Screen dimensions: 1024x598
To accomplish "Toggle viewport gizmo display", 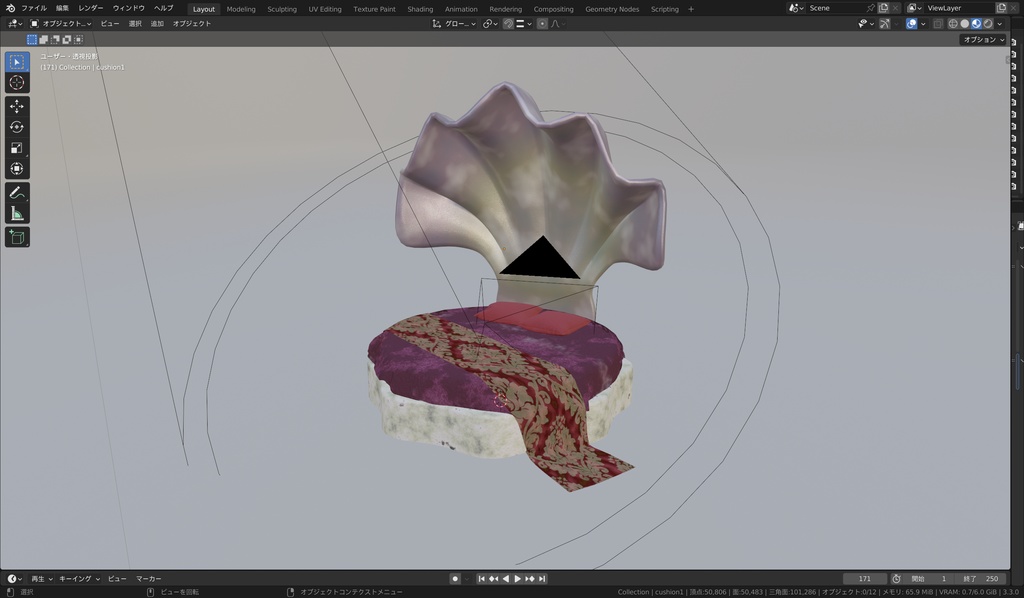I will [884, 24].
